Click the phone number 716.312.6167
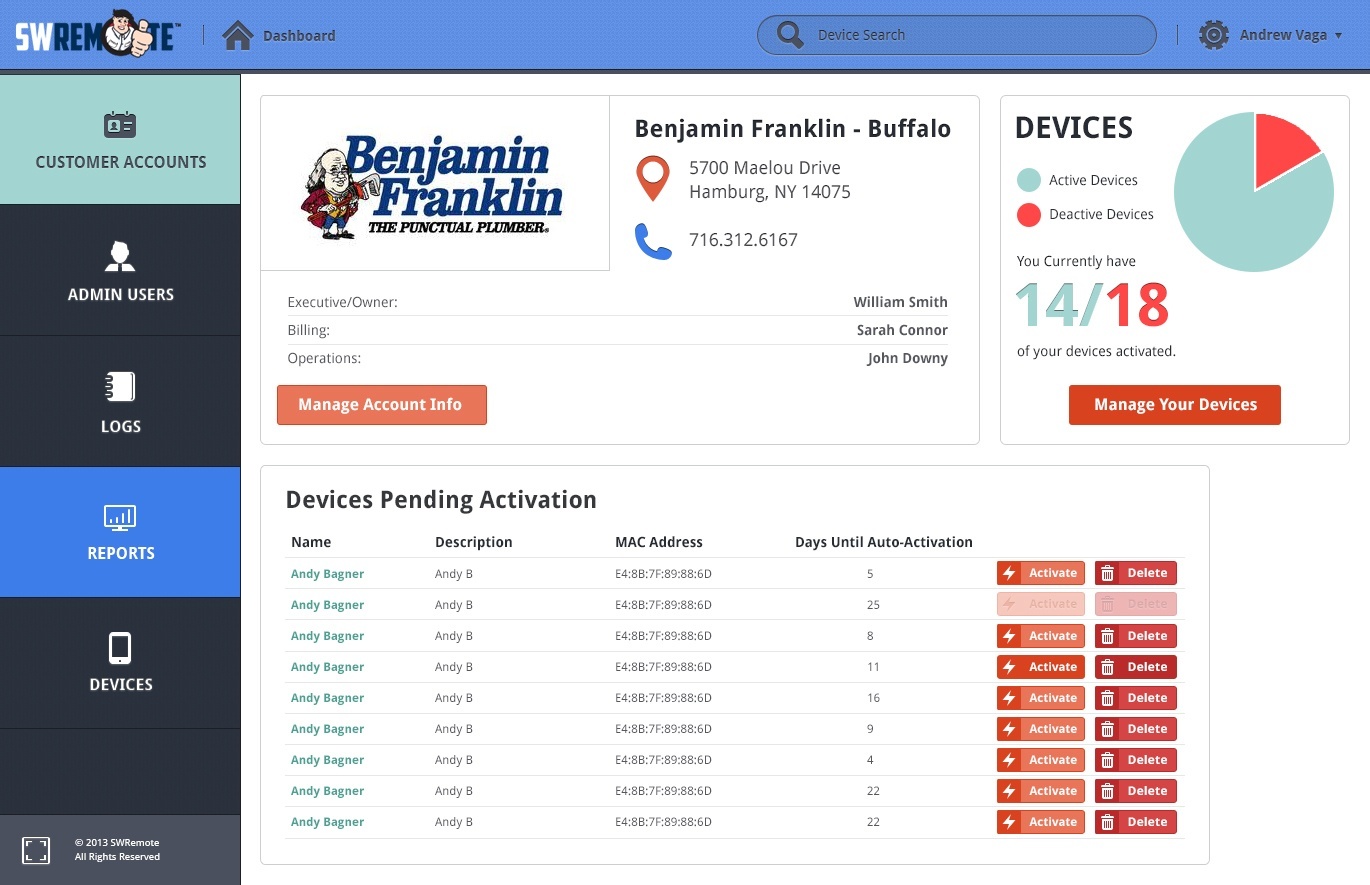Viewport: 1370px width, 885px height. point(743,240)
